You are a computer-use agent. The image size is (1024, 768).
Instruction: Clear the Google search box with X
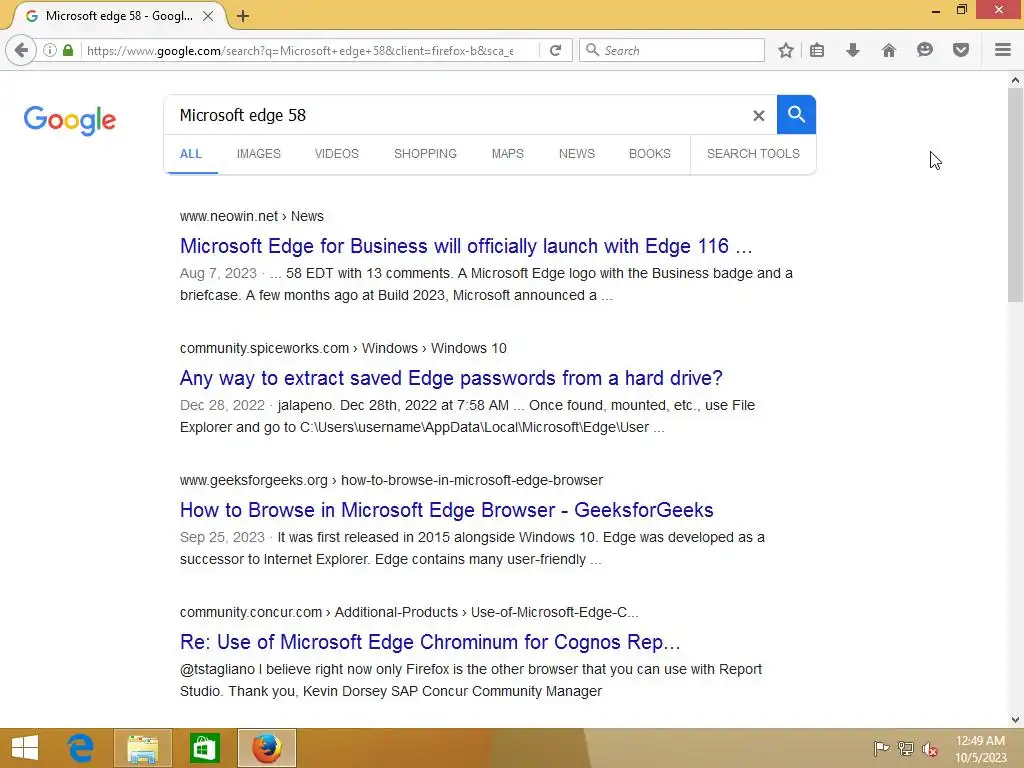(x=758, y=116)
